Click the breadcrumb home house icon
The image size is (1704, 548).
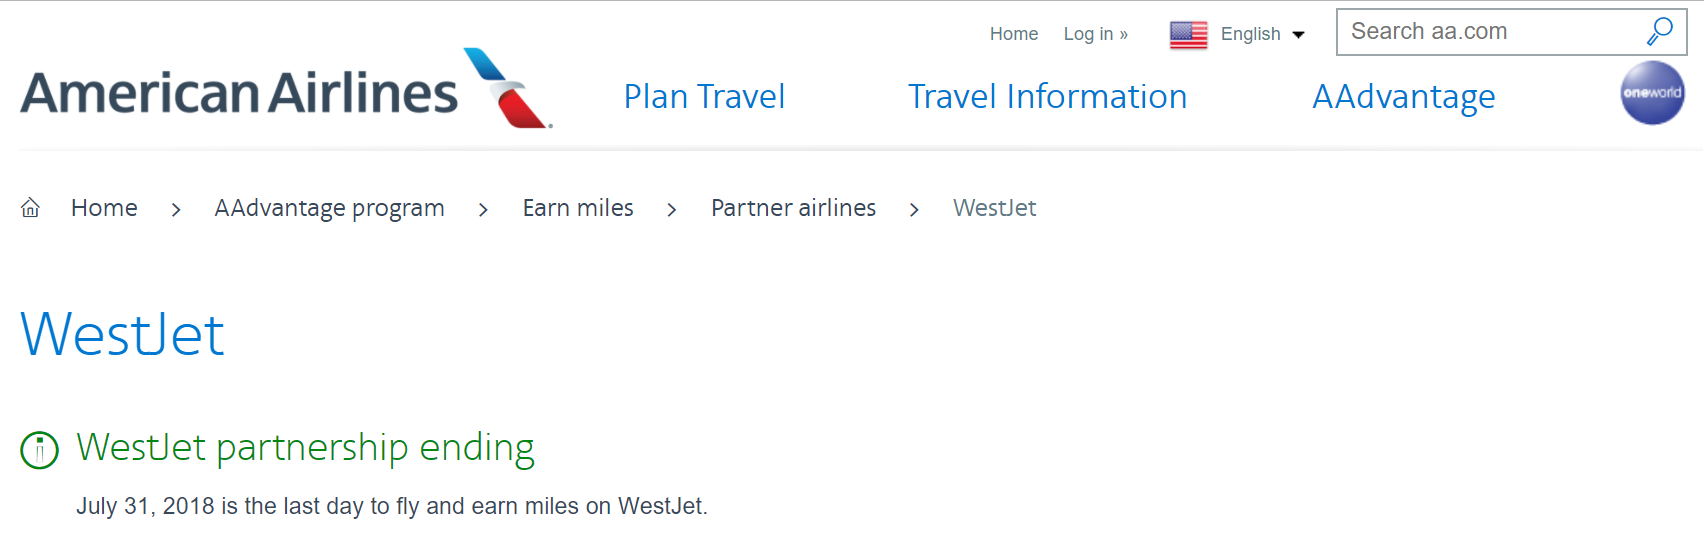point(31,208)
